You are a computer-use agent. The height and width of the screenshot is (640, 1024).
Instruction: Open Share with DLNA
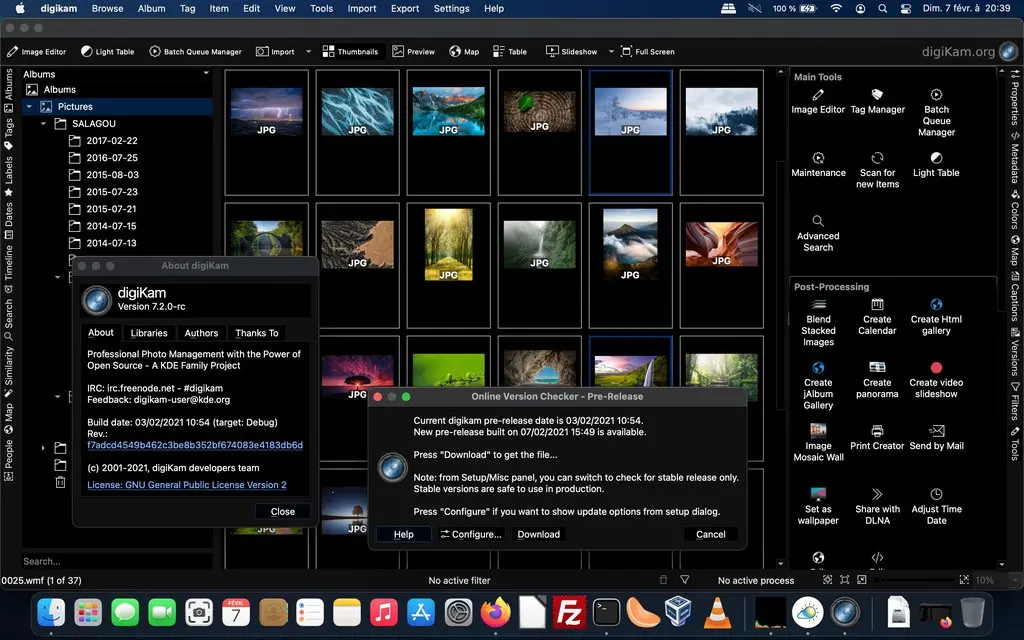pos(877,508)
